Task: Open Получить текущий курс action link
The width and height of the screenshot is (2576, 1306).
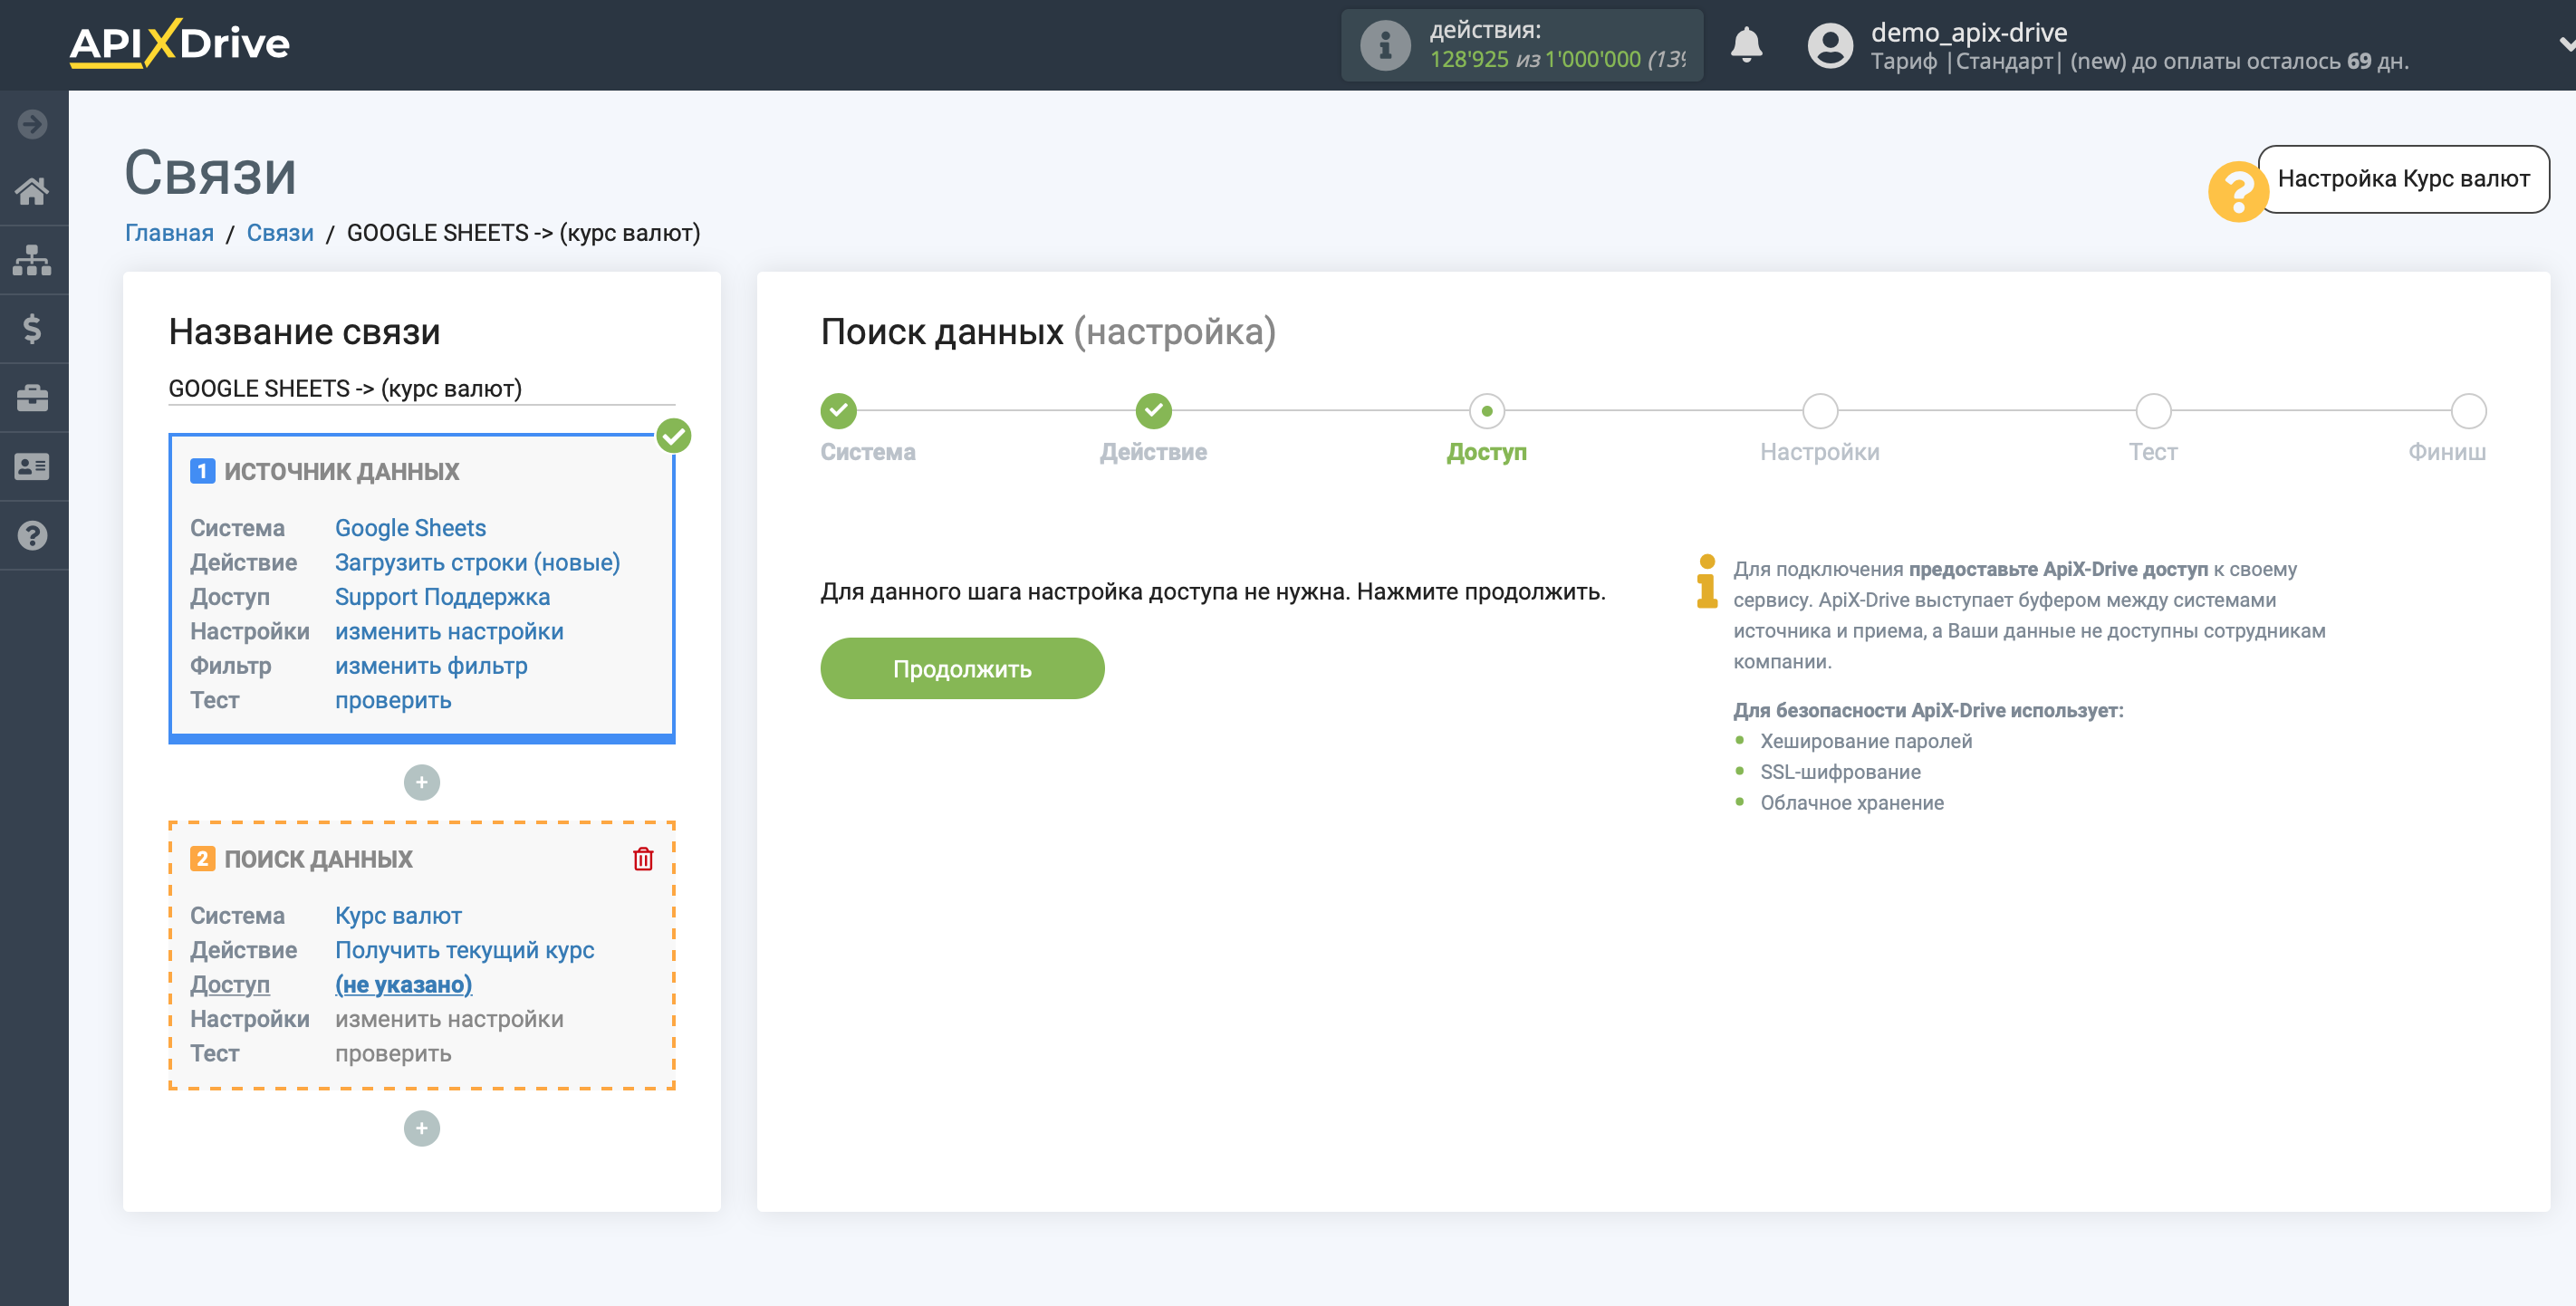Action: 464,951
